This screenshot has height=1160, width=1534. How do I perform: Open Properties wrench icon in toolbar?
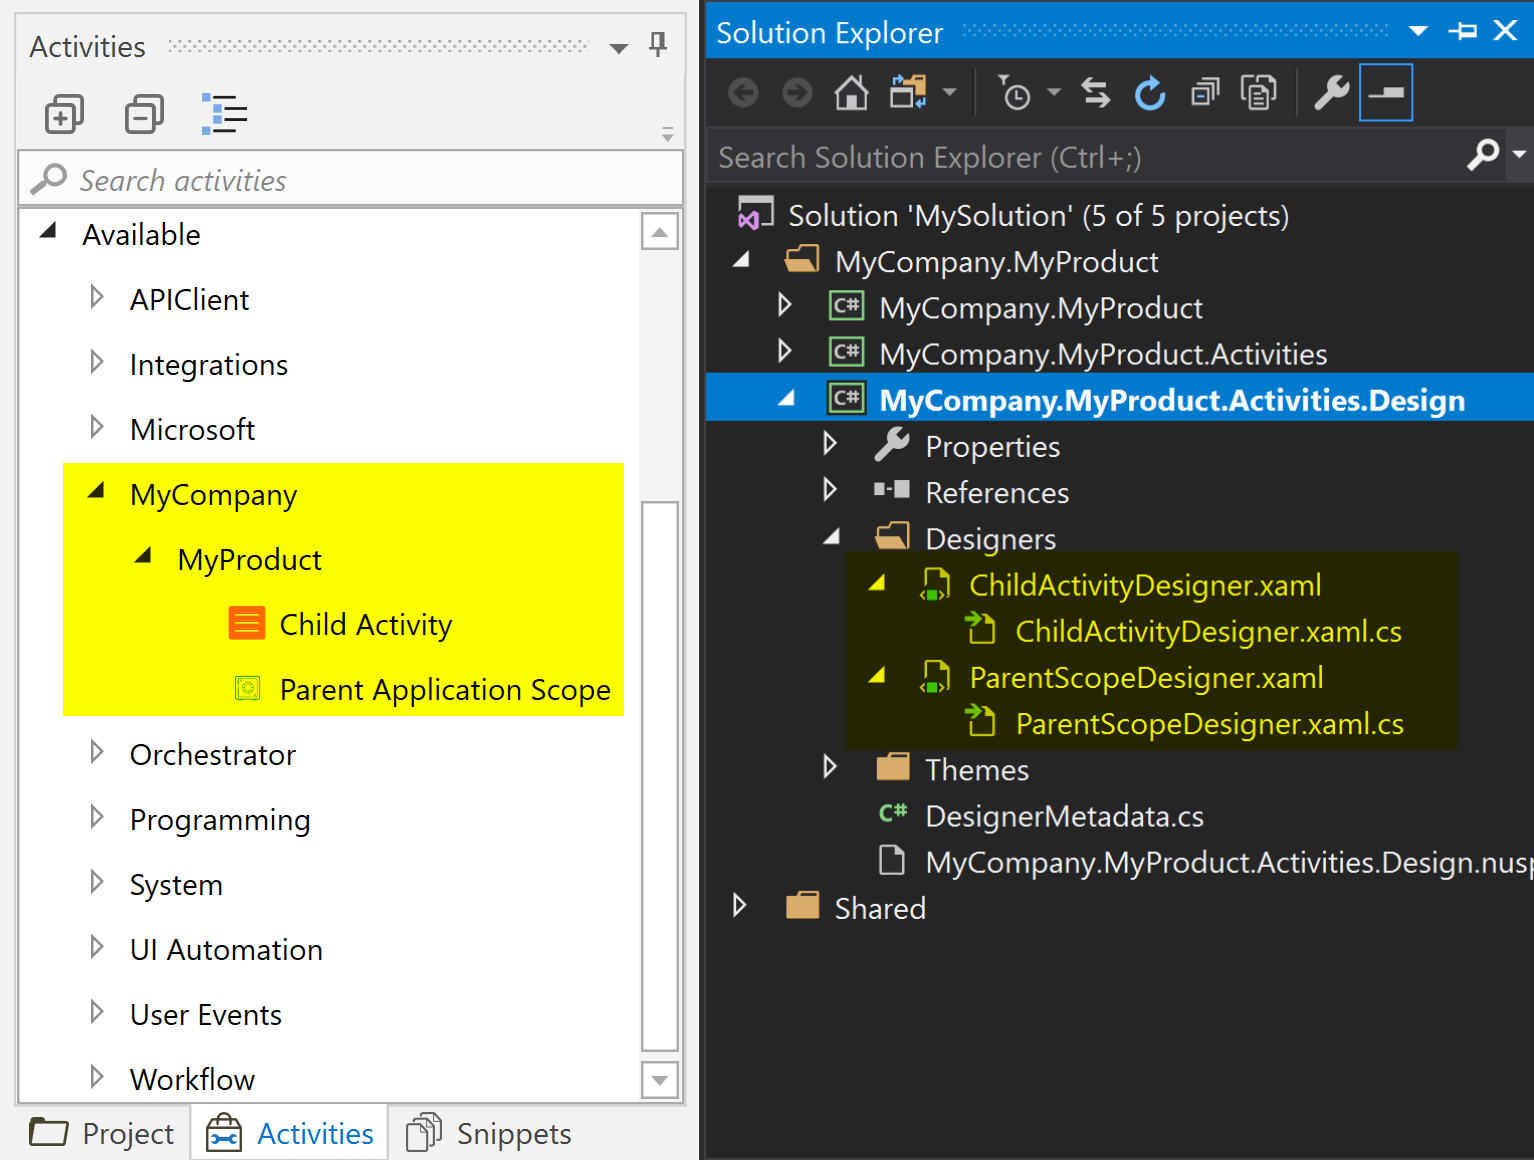(1332, 93)
